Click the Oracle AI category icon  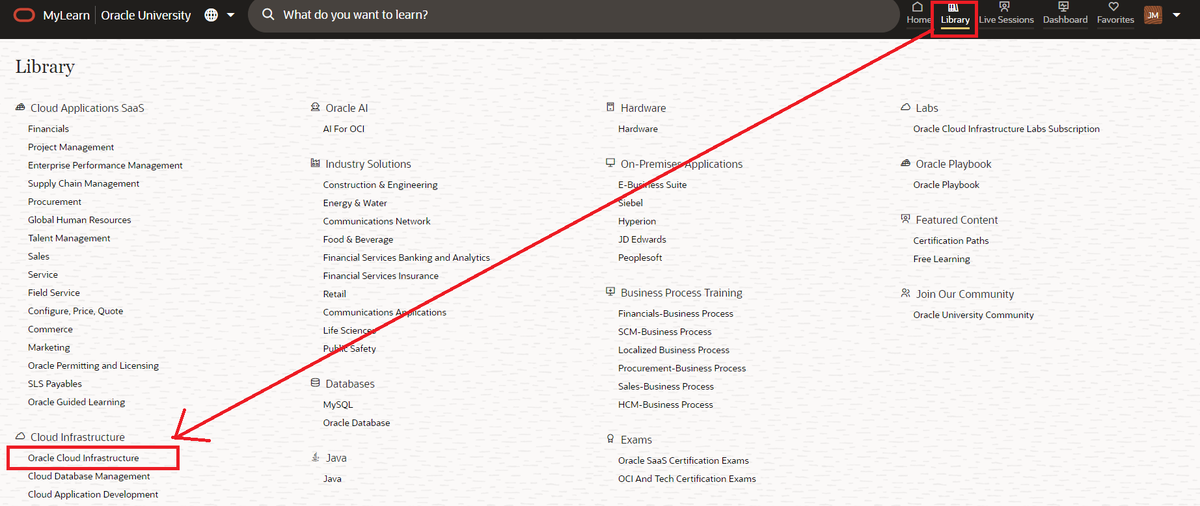coord(316,107)
